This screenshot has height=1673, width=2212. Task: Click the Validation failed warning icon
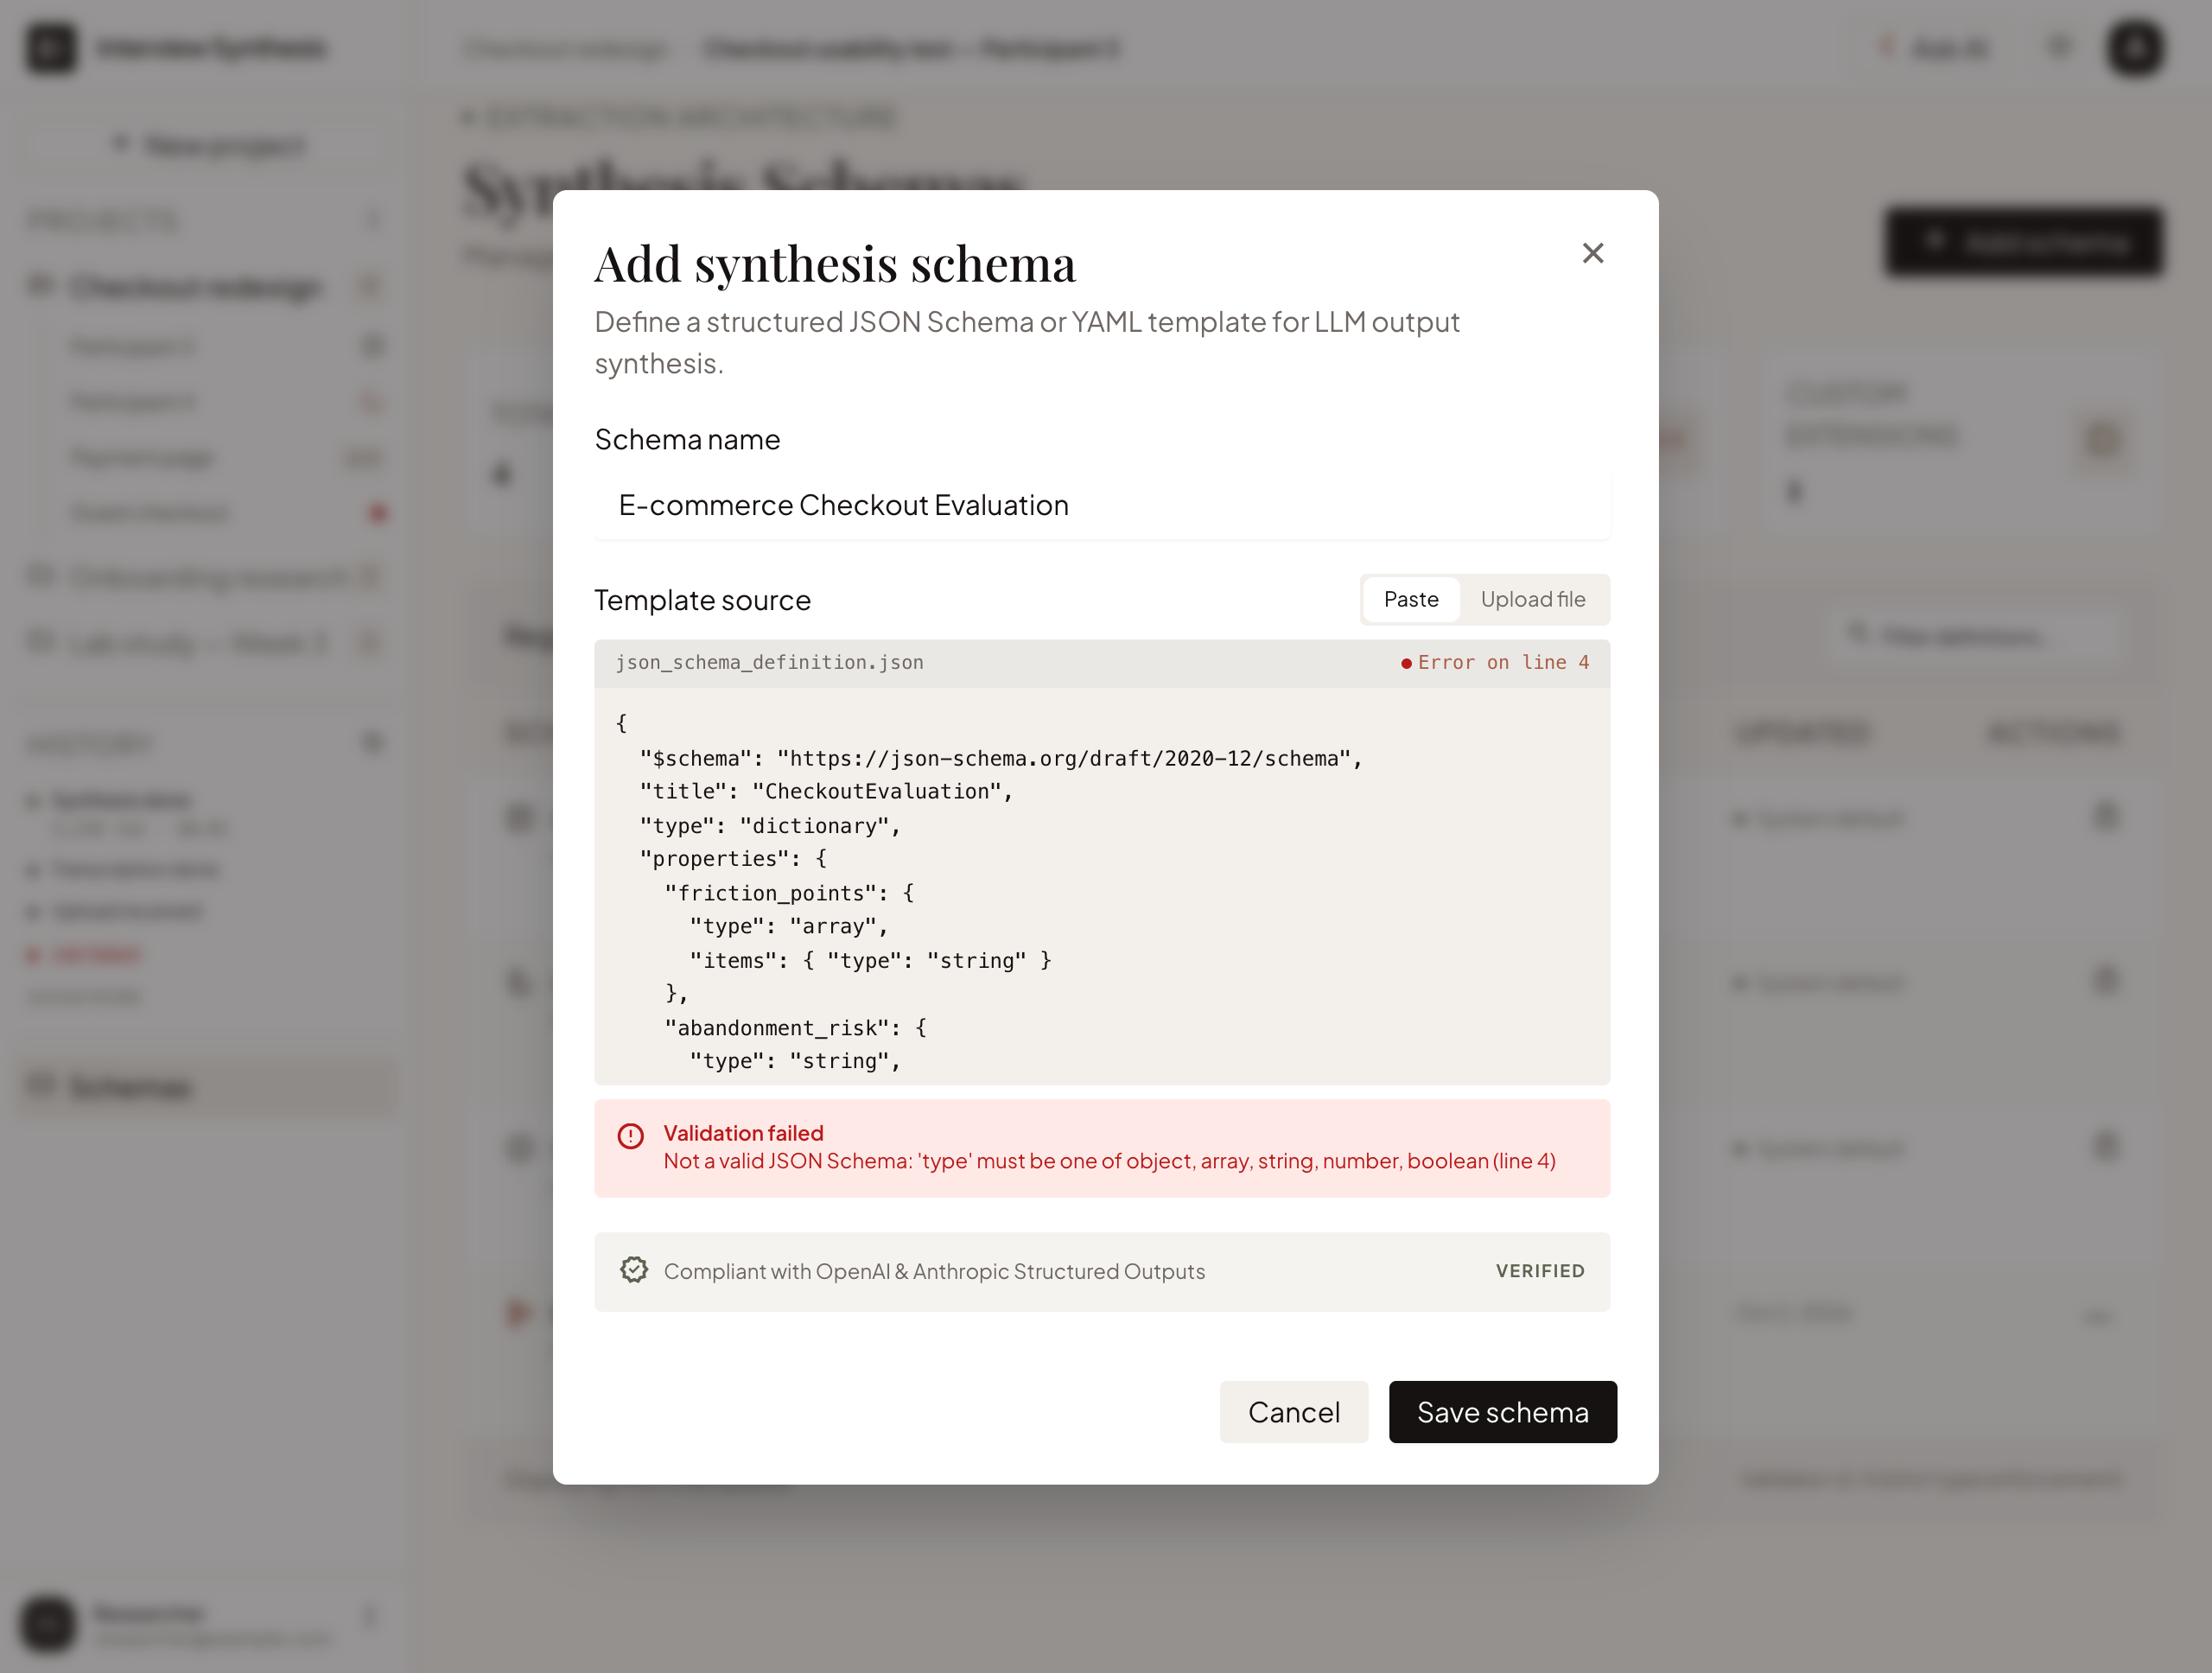pyautogui.click(x=630, y=1136)
